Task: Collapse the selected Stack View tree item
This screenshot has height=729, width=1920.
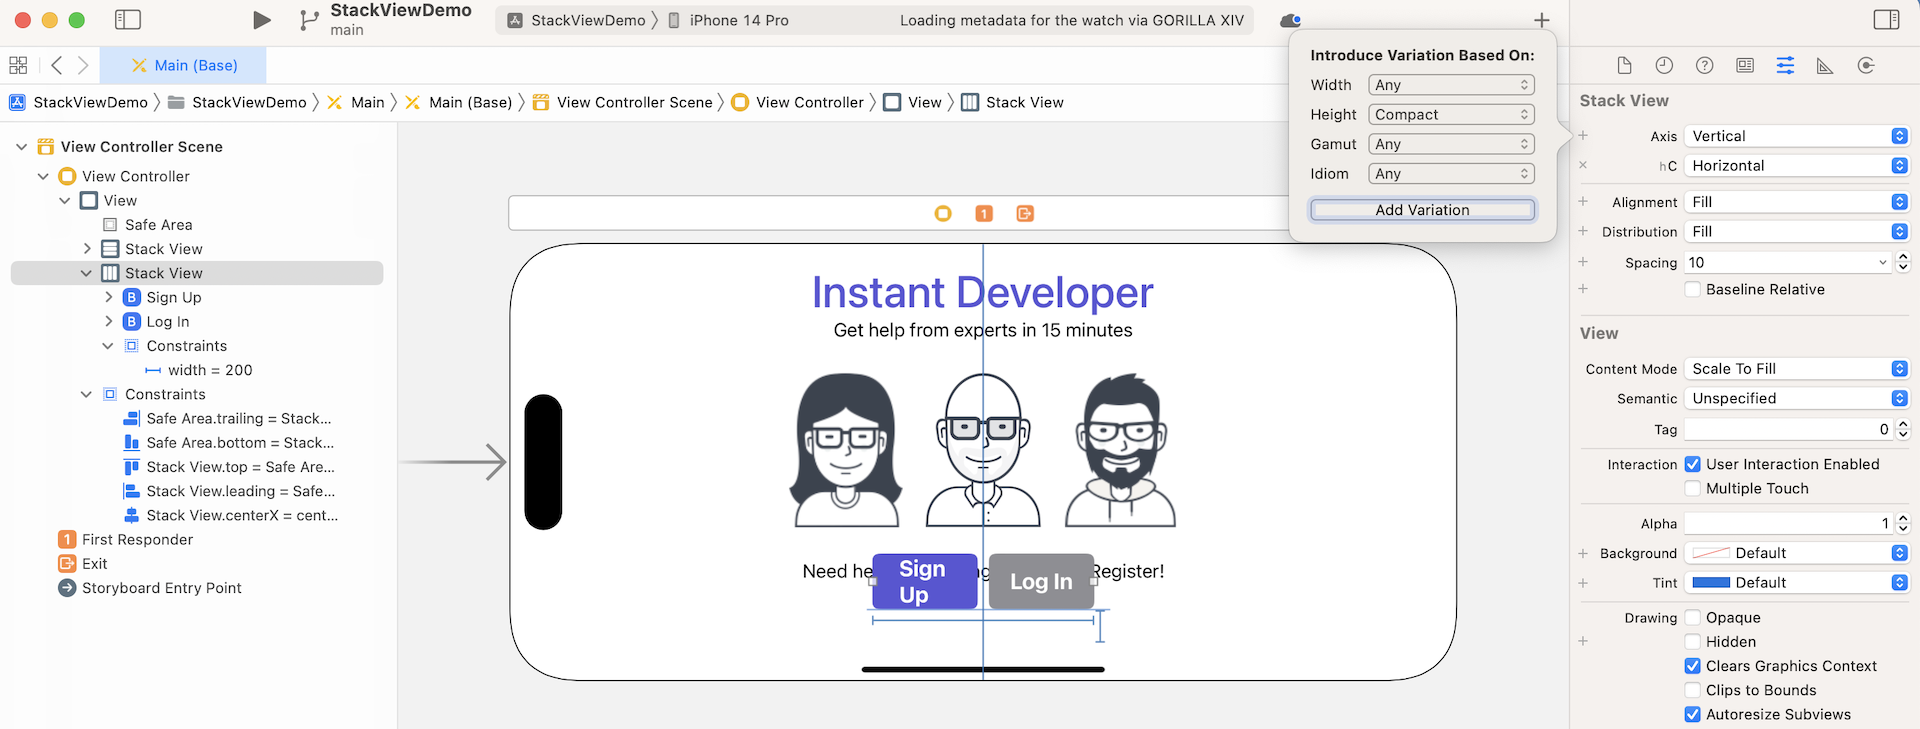Action: (86, 273)
